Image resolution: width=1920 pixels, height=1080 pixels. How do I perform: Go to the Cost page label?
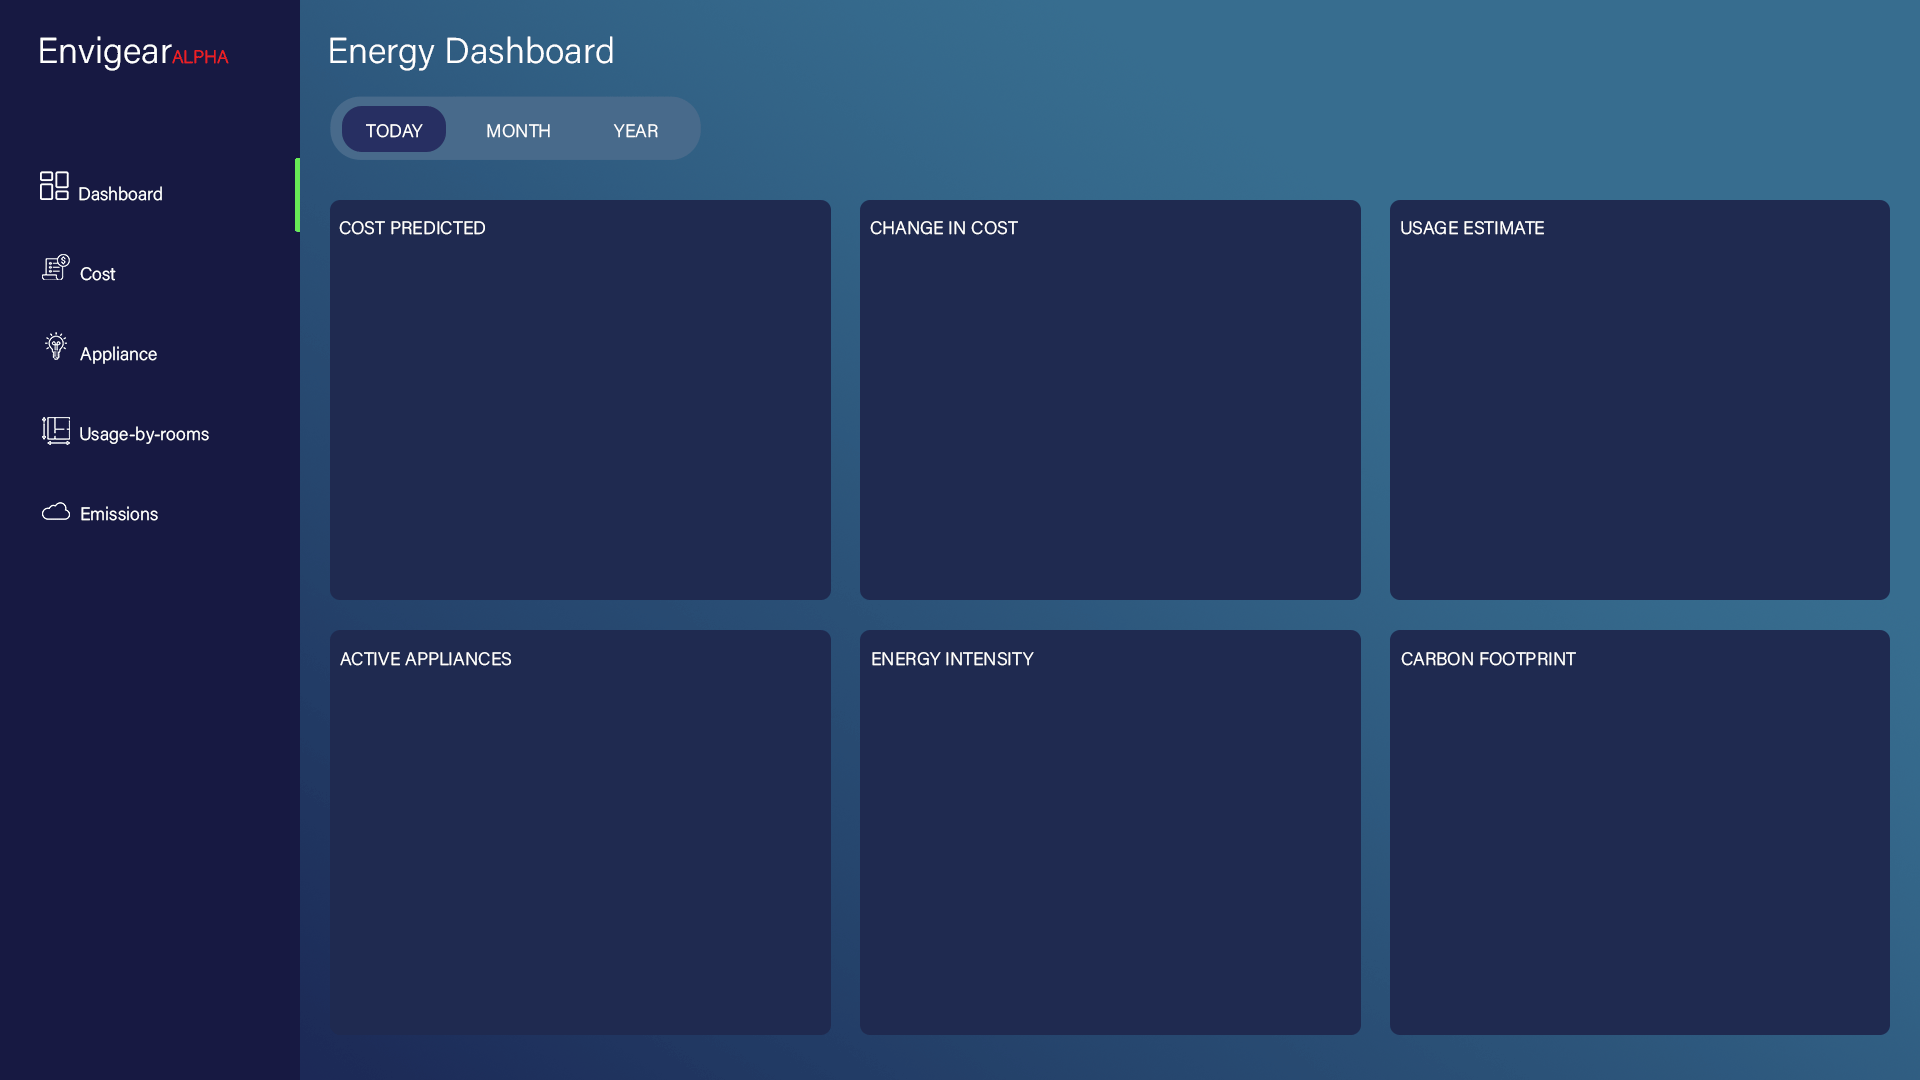(x=98, y=274)
